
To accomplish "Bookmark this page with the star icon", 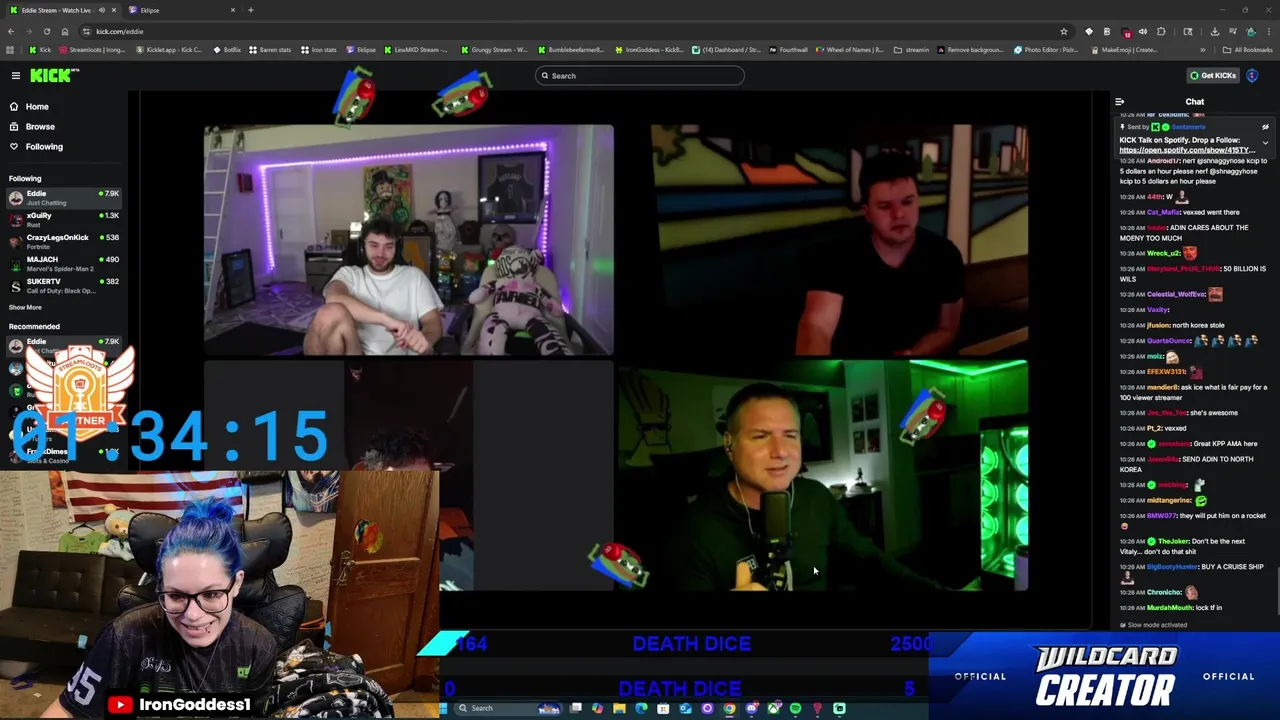I will (1064, 31).
